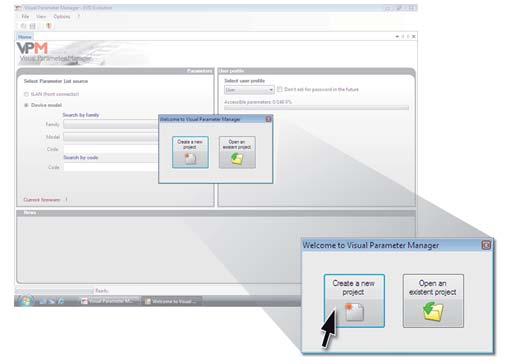Switch to the Home tab
Viewport: 512px width, 364px height.
[25, 37]
